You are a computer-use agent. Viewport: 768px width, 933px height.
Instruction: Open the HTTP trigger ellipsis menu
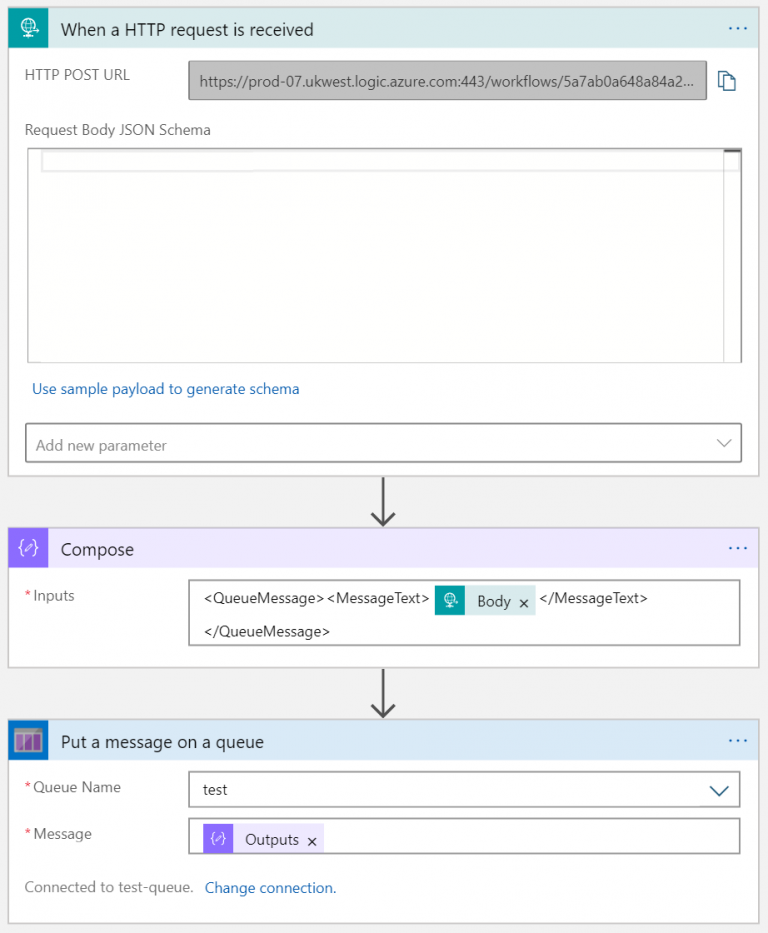coord(738,27)
